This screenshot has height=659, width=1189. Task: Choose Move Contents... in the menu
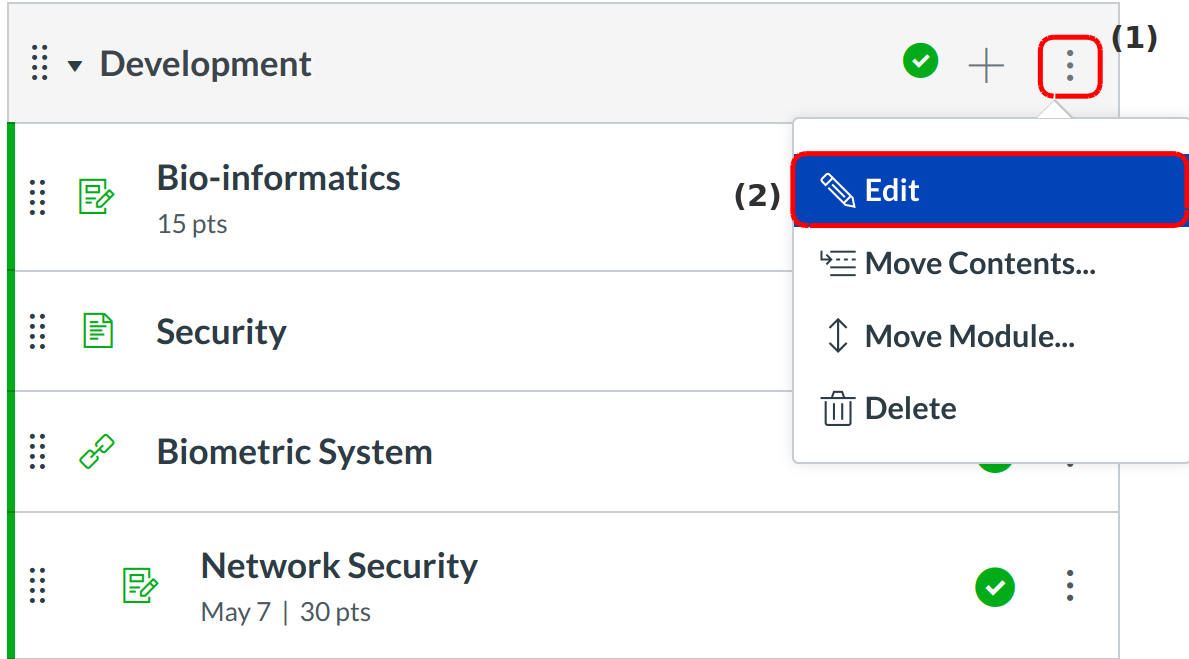(979, 263)
